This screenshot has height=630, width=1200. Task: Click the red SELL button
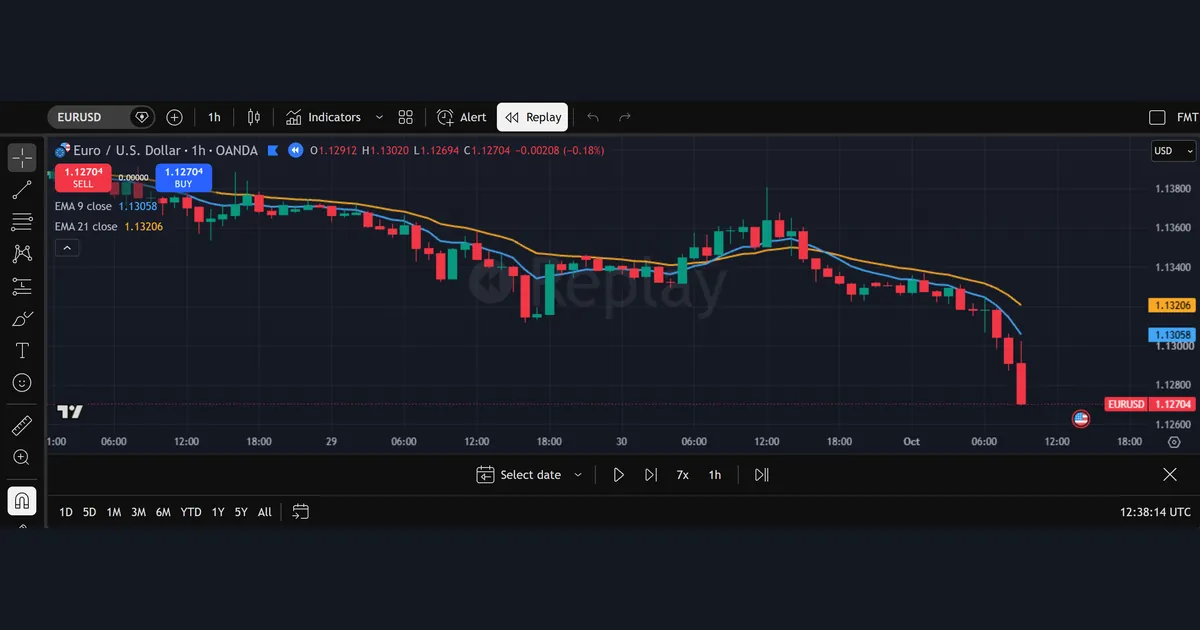click(x=83, y=177)
